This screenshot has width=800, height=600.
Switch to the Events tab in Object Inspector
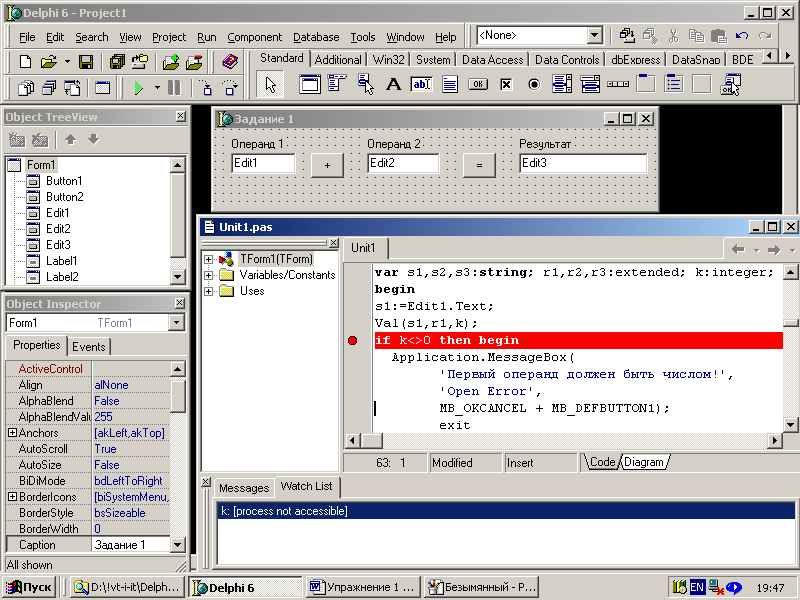(88, 347)
